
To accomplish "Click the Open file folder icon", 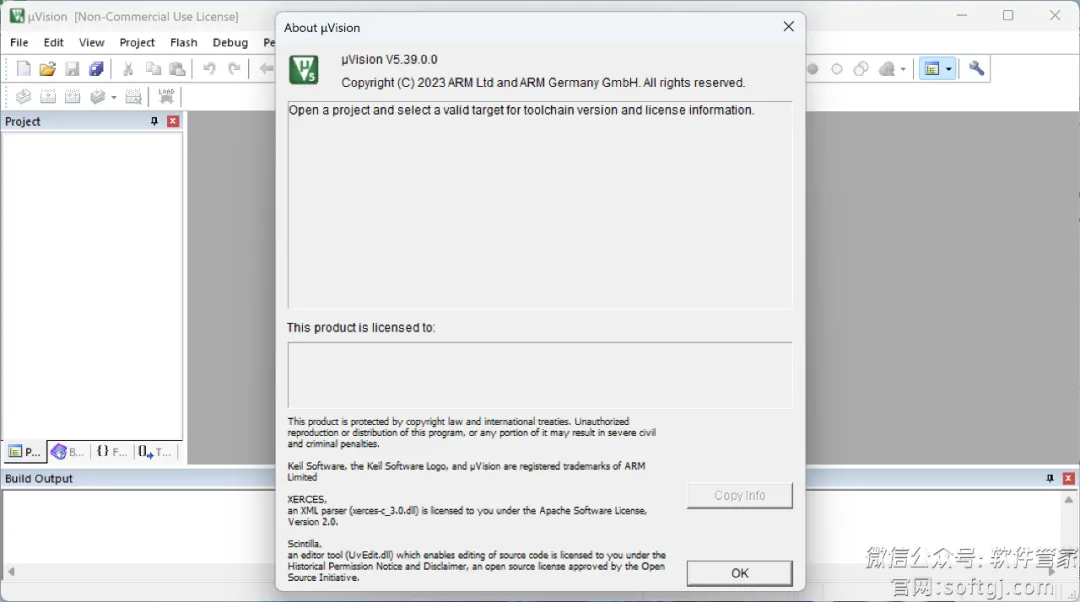I will tap(48, 69).
